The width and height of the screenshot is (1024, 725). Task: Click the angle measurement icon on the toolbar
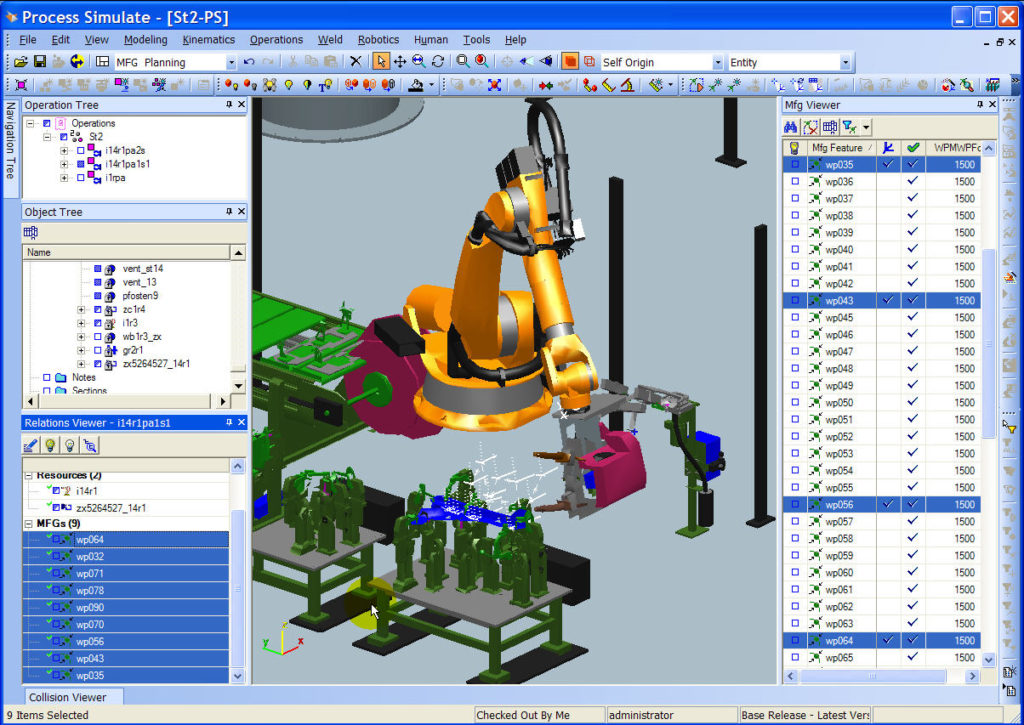(x=626, y=85)
